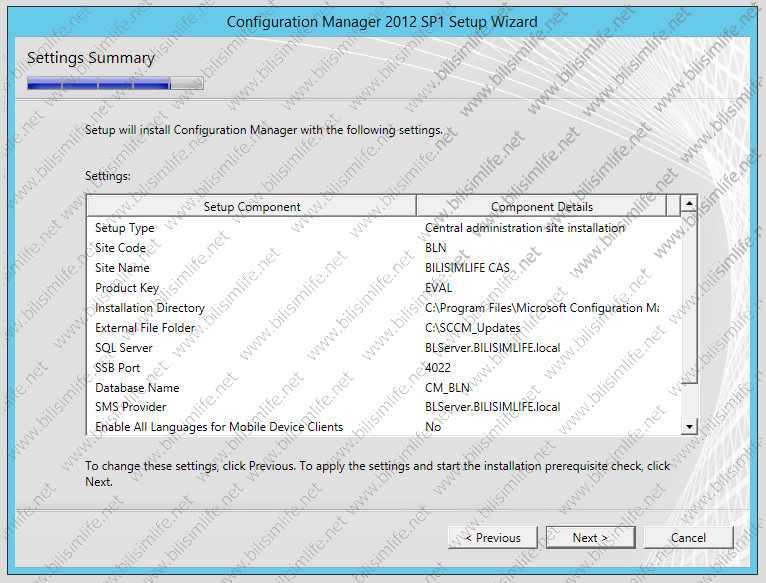Click the settings list scroll down arrow
Image resolution: width=766 pixels, height=583 pixels.
[x=689, y=427]
